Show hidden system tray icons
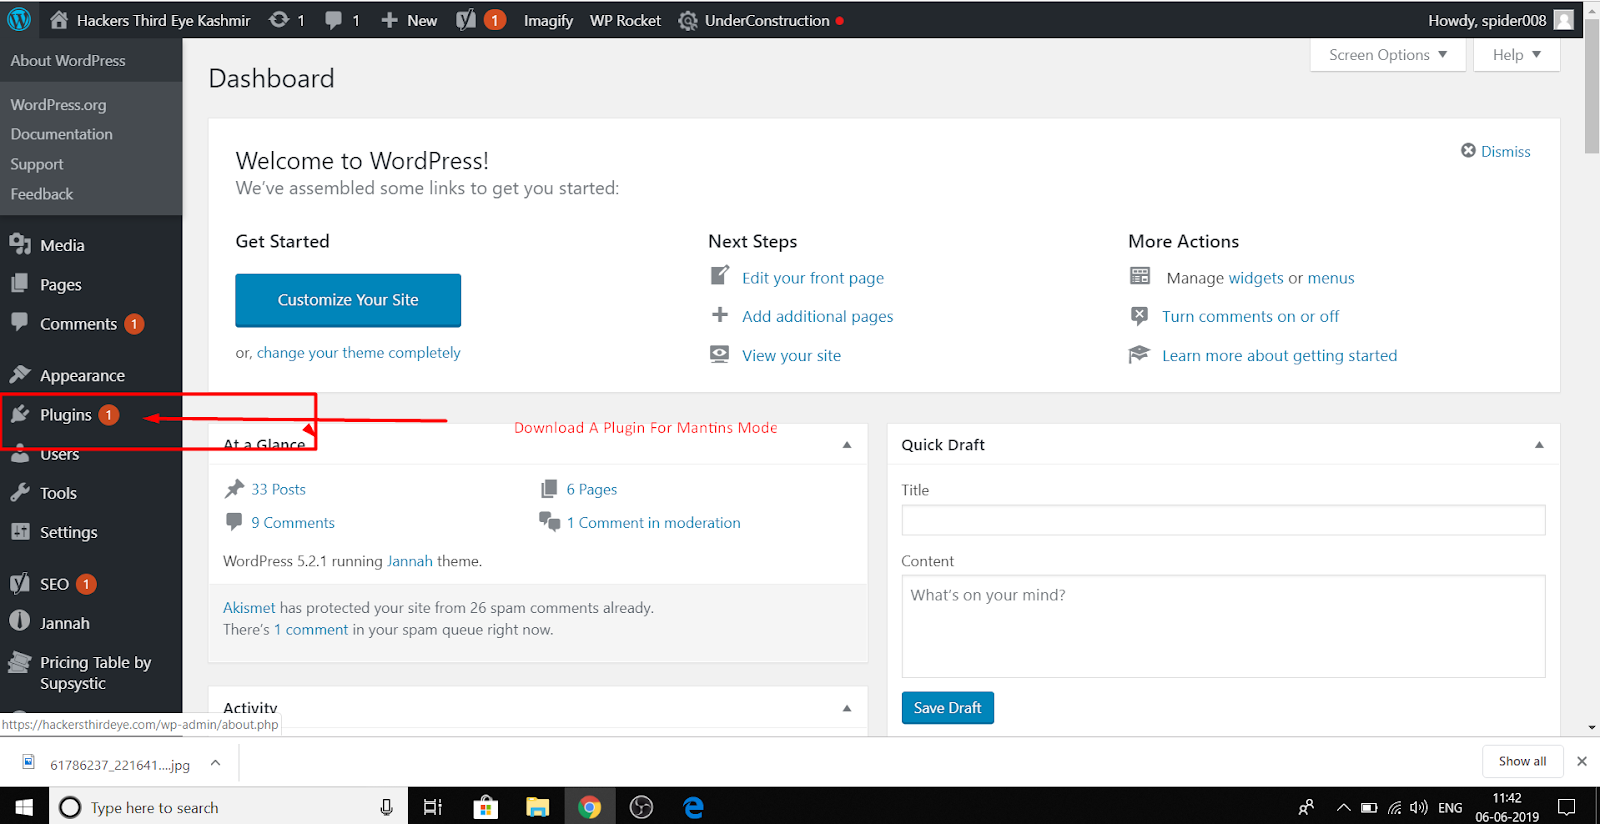This screenshot has height=824, width=1600. pos(1343,807)
